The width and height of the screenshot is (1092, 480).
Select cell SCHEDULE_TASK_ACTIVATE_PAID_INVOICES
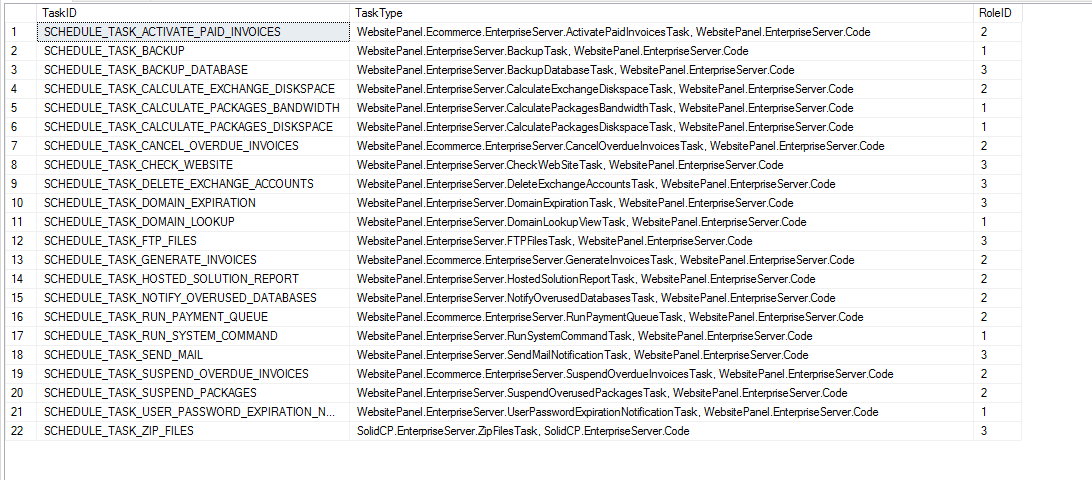(x=193, y=32)
